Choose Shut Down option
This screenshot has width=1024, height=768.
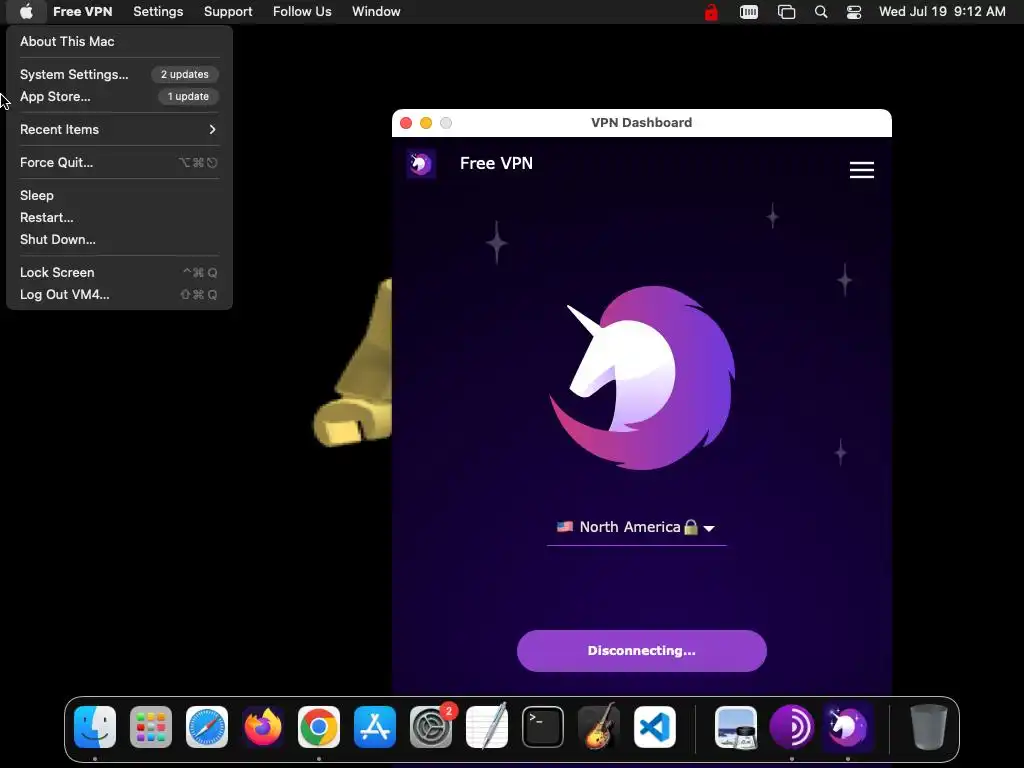pos(120,240)
